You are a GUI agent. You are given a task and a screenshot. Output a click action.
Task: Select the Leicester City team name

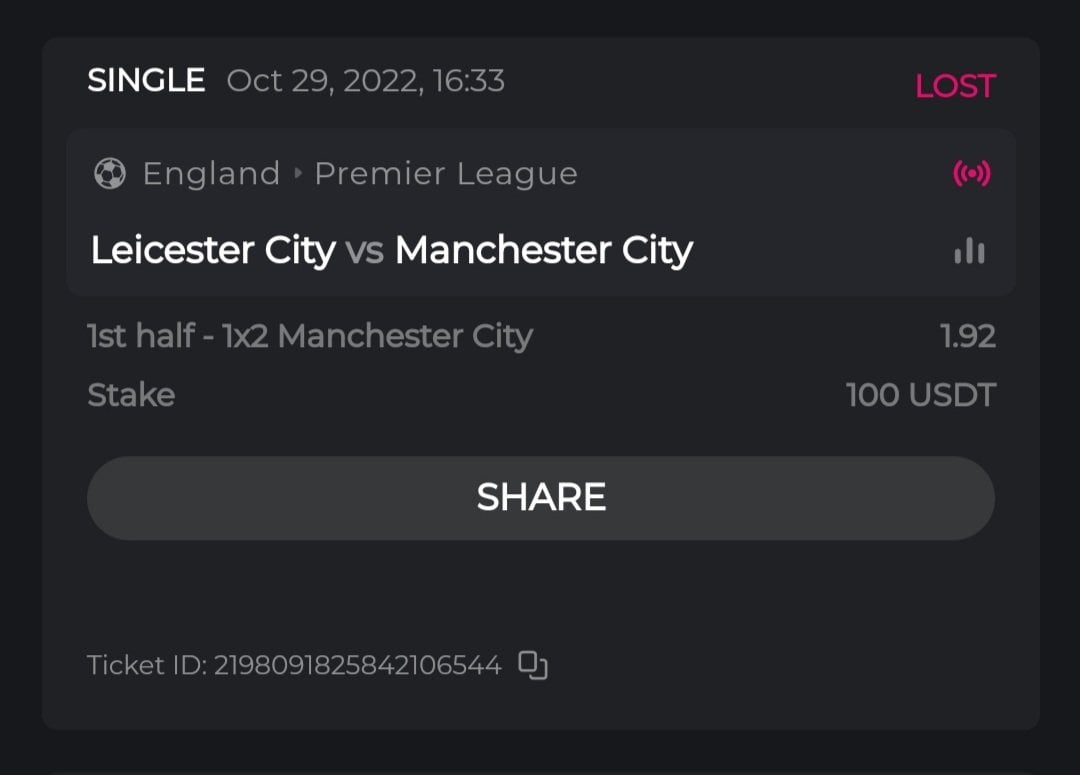click(x=213, y=250)
